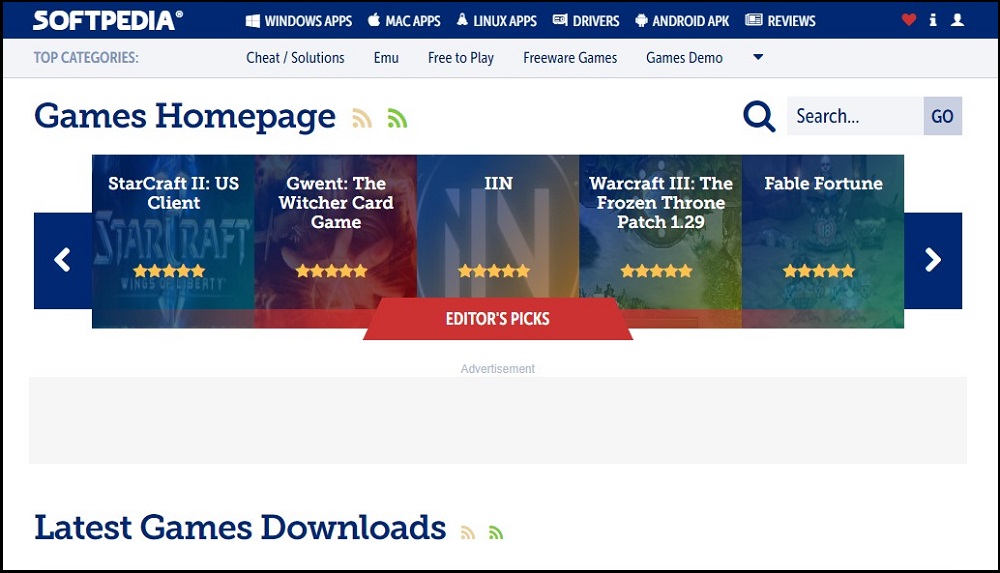Click the star rating under IIN

coord(494,271)
